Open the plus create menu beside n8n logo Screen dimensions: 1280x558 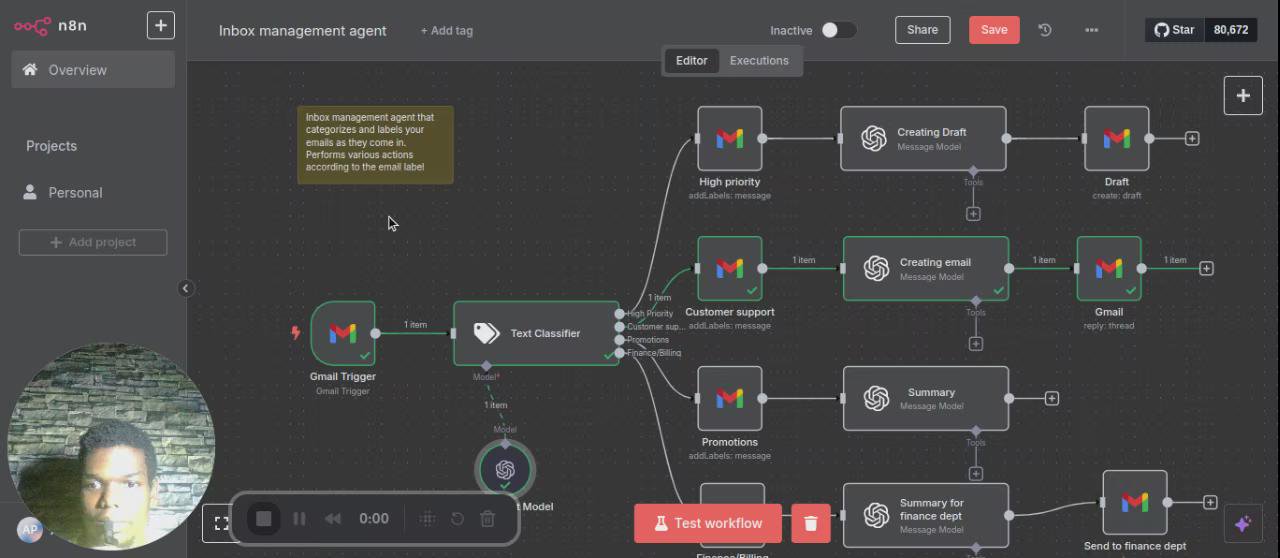pyautogui.click(x=161, y=26)
